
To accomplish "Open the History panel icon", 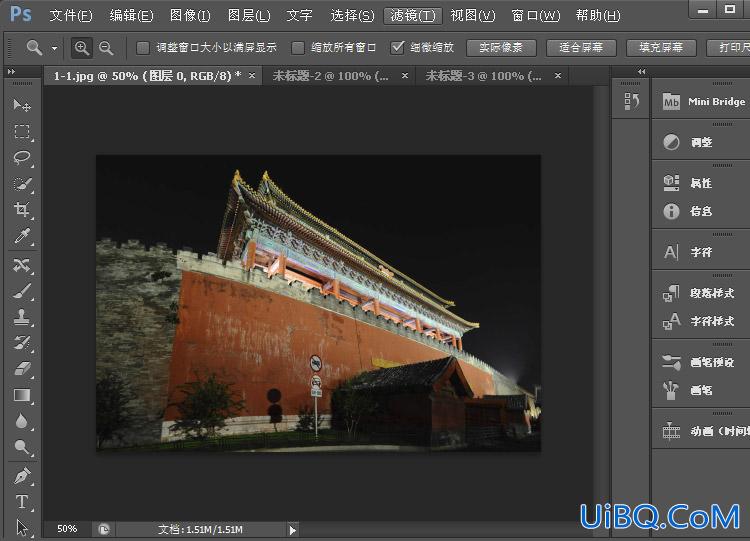I will click(x=631, y=101).
